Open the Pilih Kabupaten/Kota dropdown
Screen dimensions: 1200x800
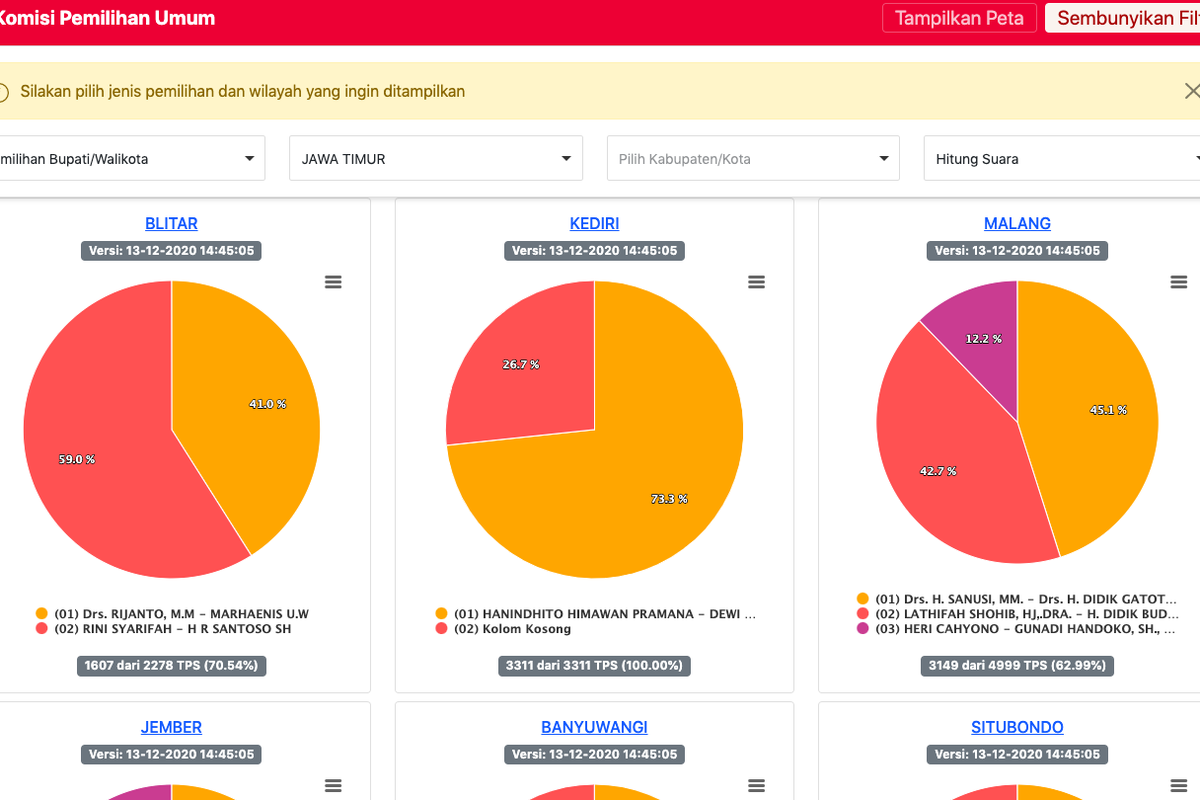tap(752, 159)
